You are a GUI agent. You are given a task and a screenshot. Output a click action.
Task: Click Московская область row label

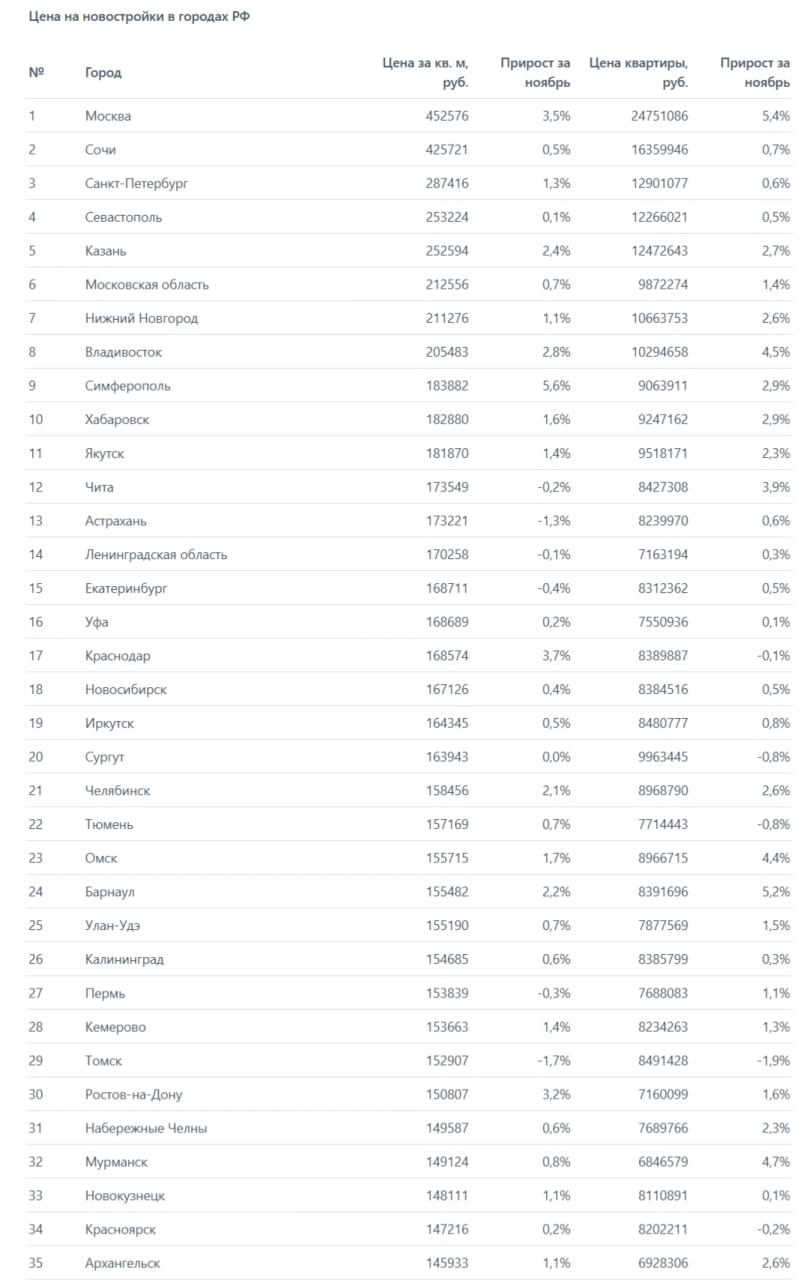(147, 285)
